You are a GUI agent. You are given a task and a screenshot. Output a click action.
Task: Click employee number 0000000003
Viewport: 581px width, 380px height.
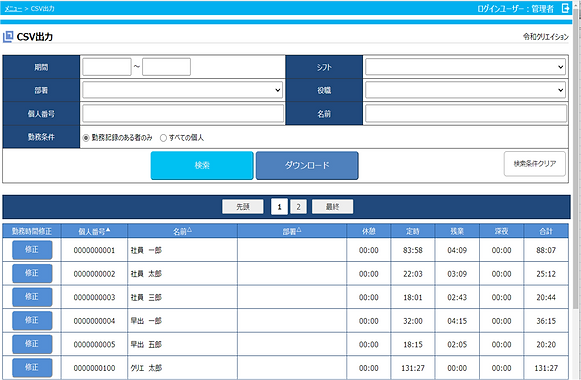(94, 297)
